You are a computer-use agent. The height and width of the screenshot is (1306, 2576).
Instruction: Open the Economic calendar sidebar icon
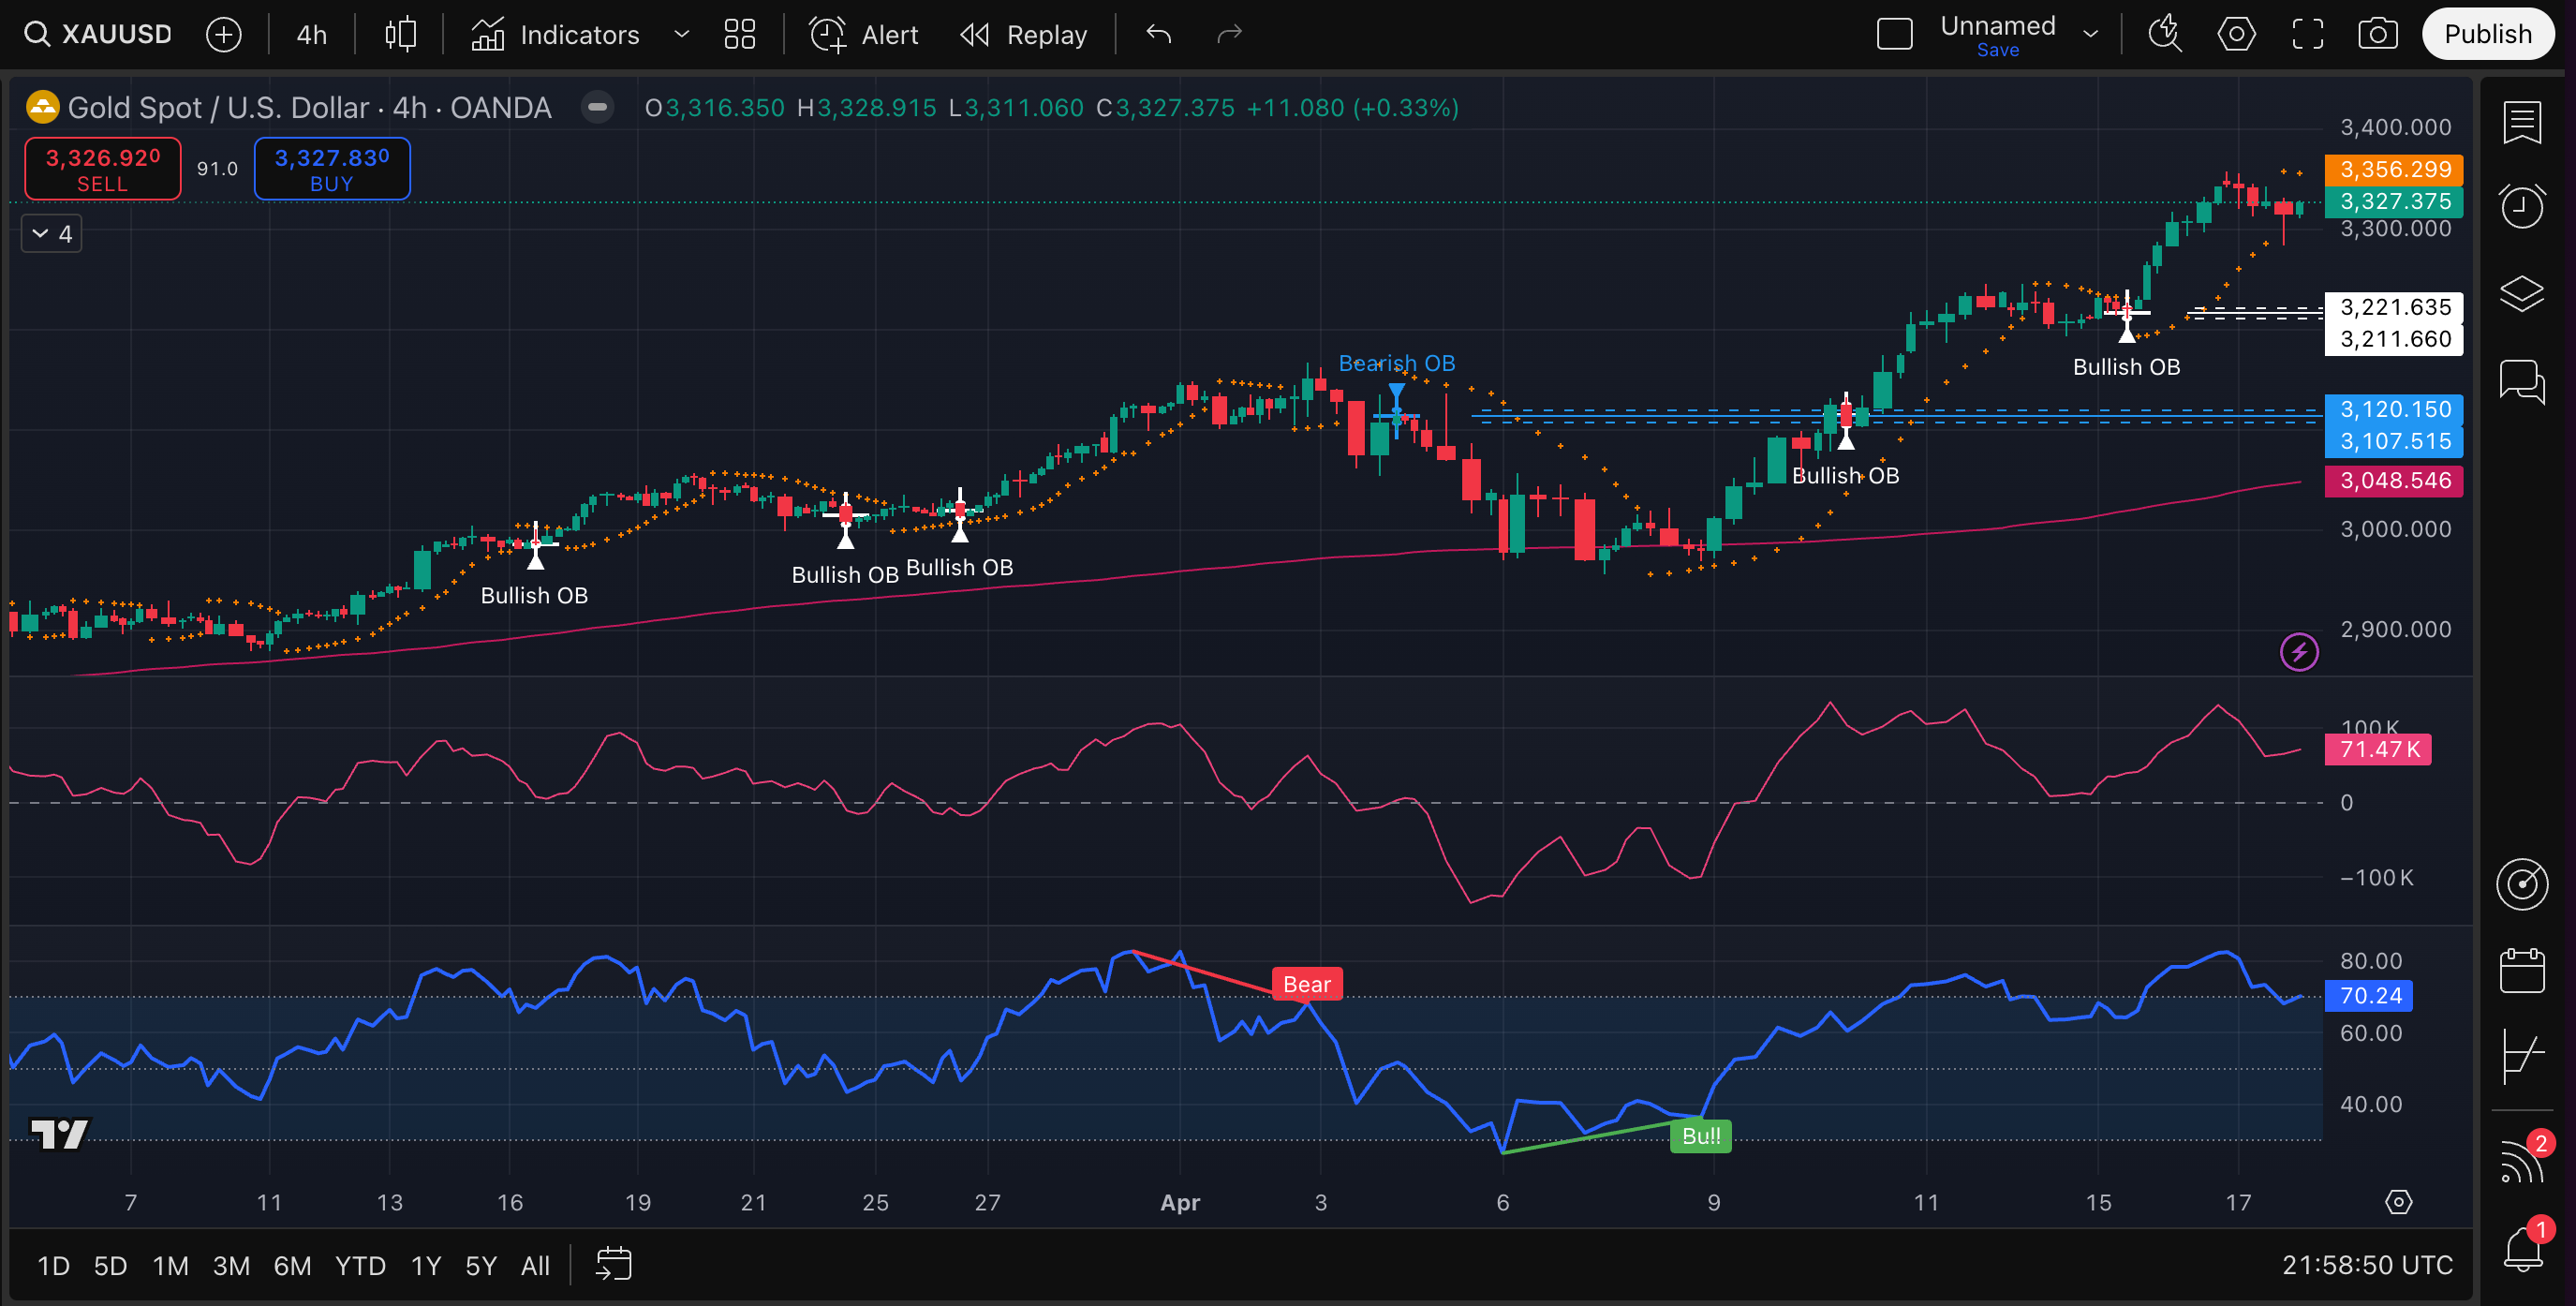click(x=2521, y=970)
